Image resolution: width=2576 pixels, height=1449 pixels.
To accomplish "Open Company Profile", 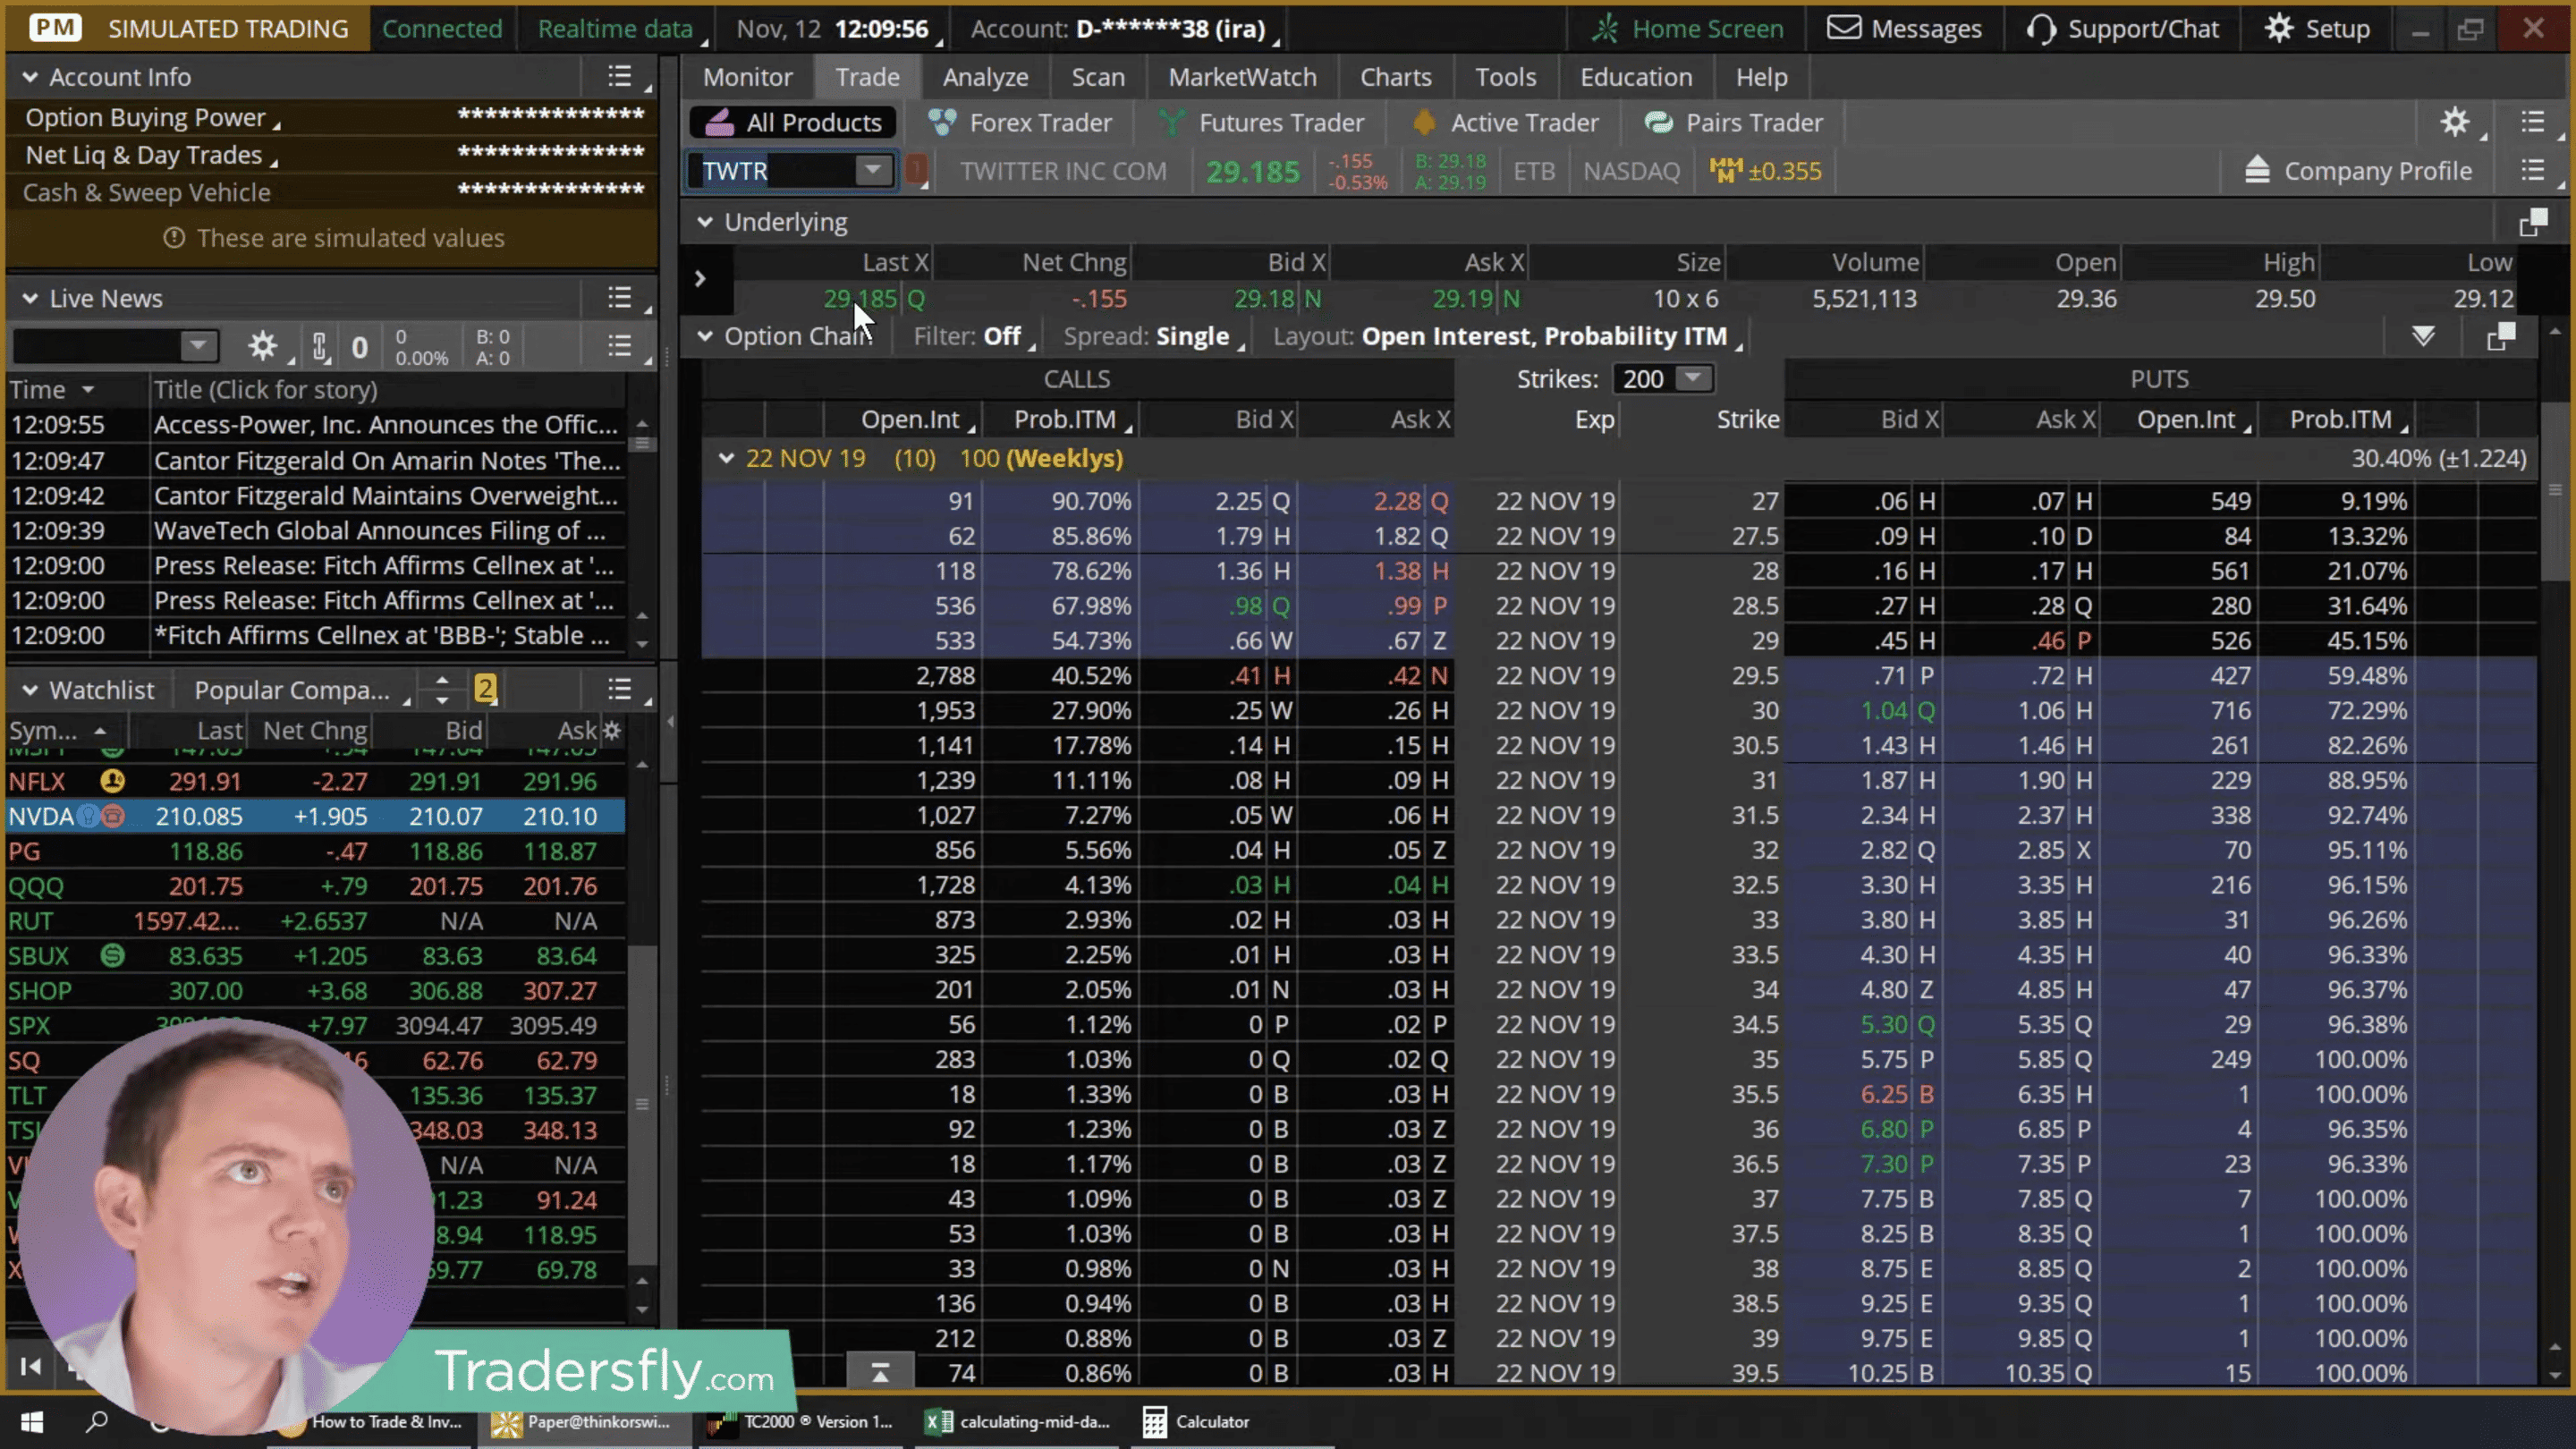I will 2358,171.
